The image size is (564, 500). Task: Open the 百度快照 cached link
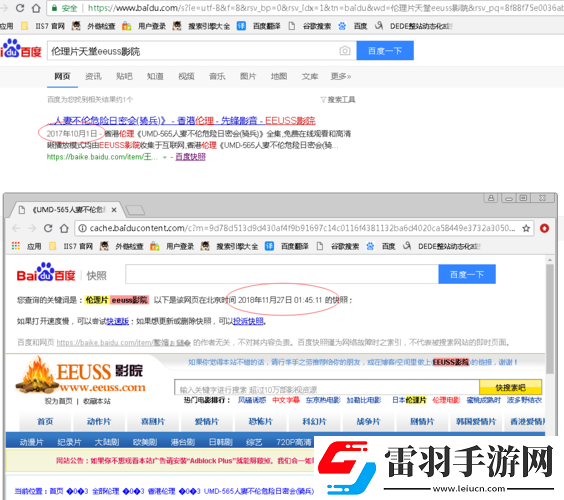[190, 157]
